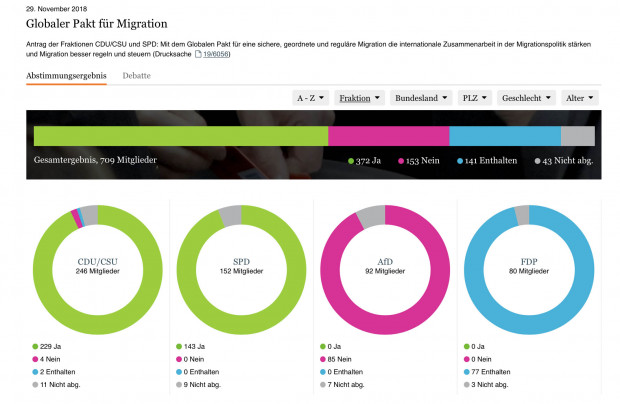This screenshot has width=620, height=404.
Task: Select the FDP donut chart label
Action: click(x=529, y=262)
